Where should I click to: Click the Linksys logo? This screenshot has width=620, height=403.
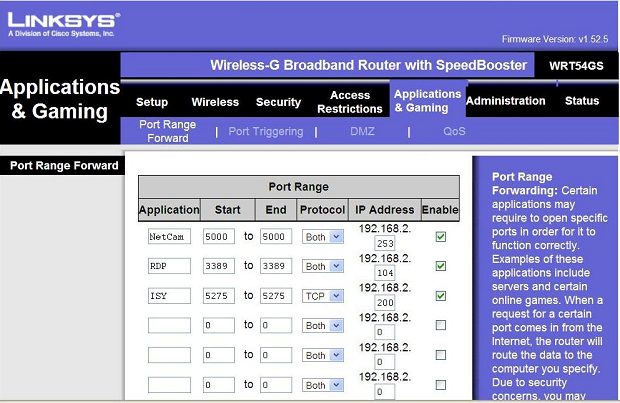click(63, 25)
